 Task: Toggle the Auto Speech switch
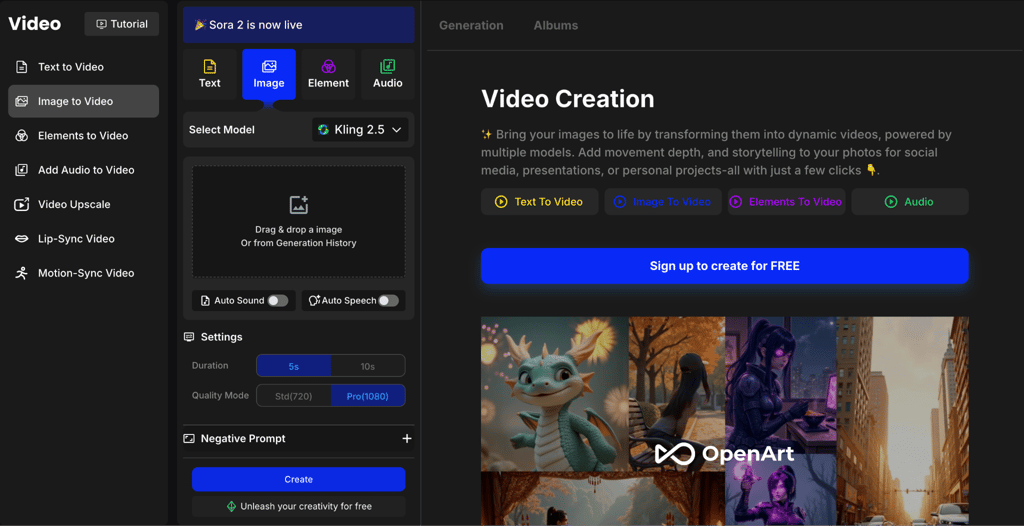click(x=389, y=301)
